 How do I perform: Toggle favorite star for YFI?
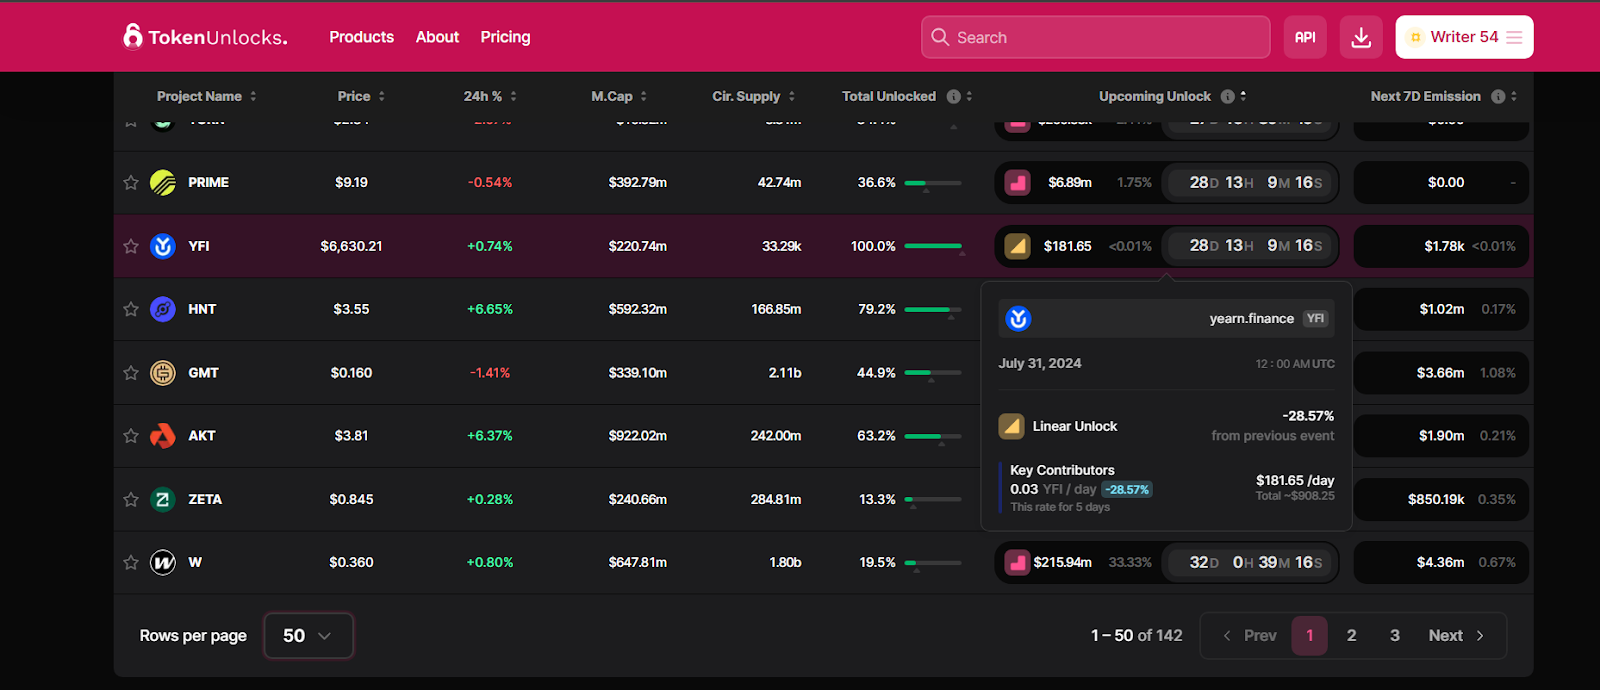[131, 246]
